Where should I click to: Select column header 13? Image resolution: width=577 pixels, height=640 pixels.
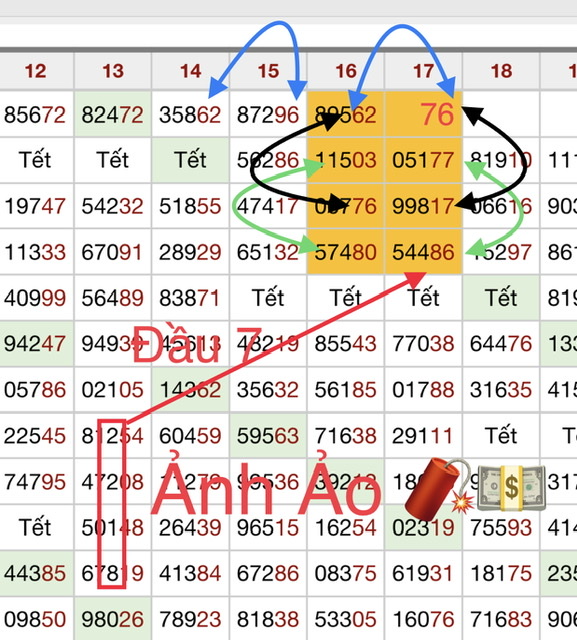click(113, 71)
